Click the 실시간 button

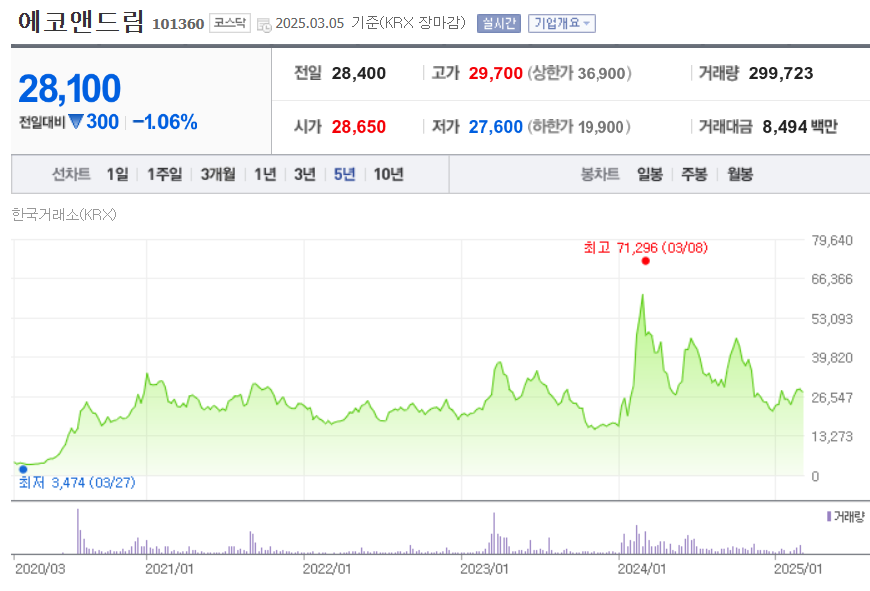[x=499, y=23]
